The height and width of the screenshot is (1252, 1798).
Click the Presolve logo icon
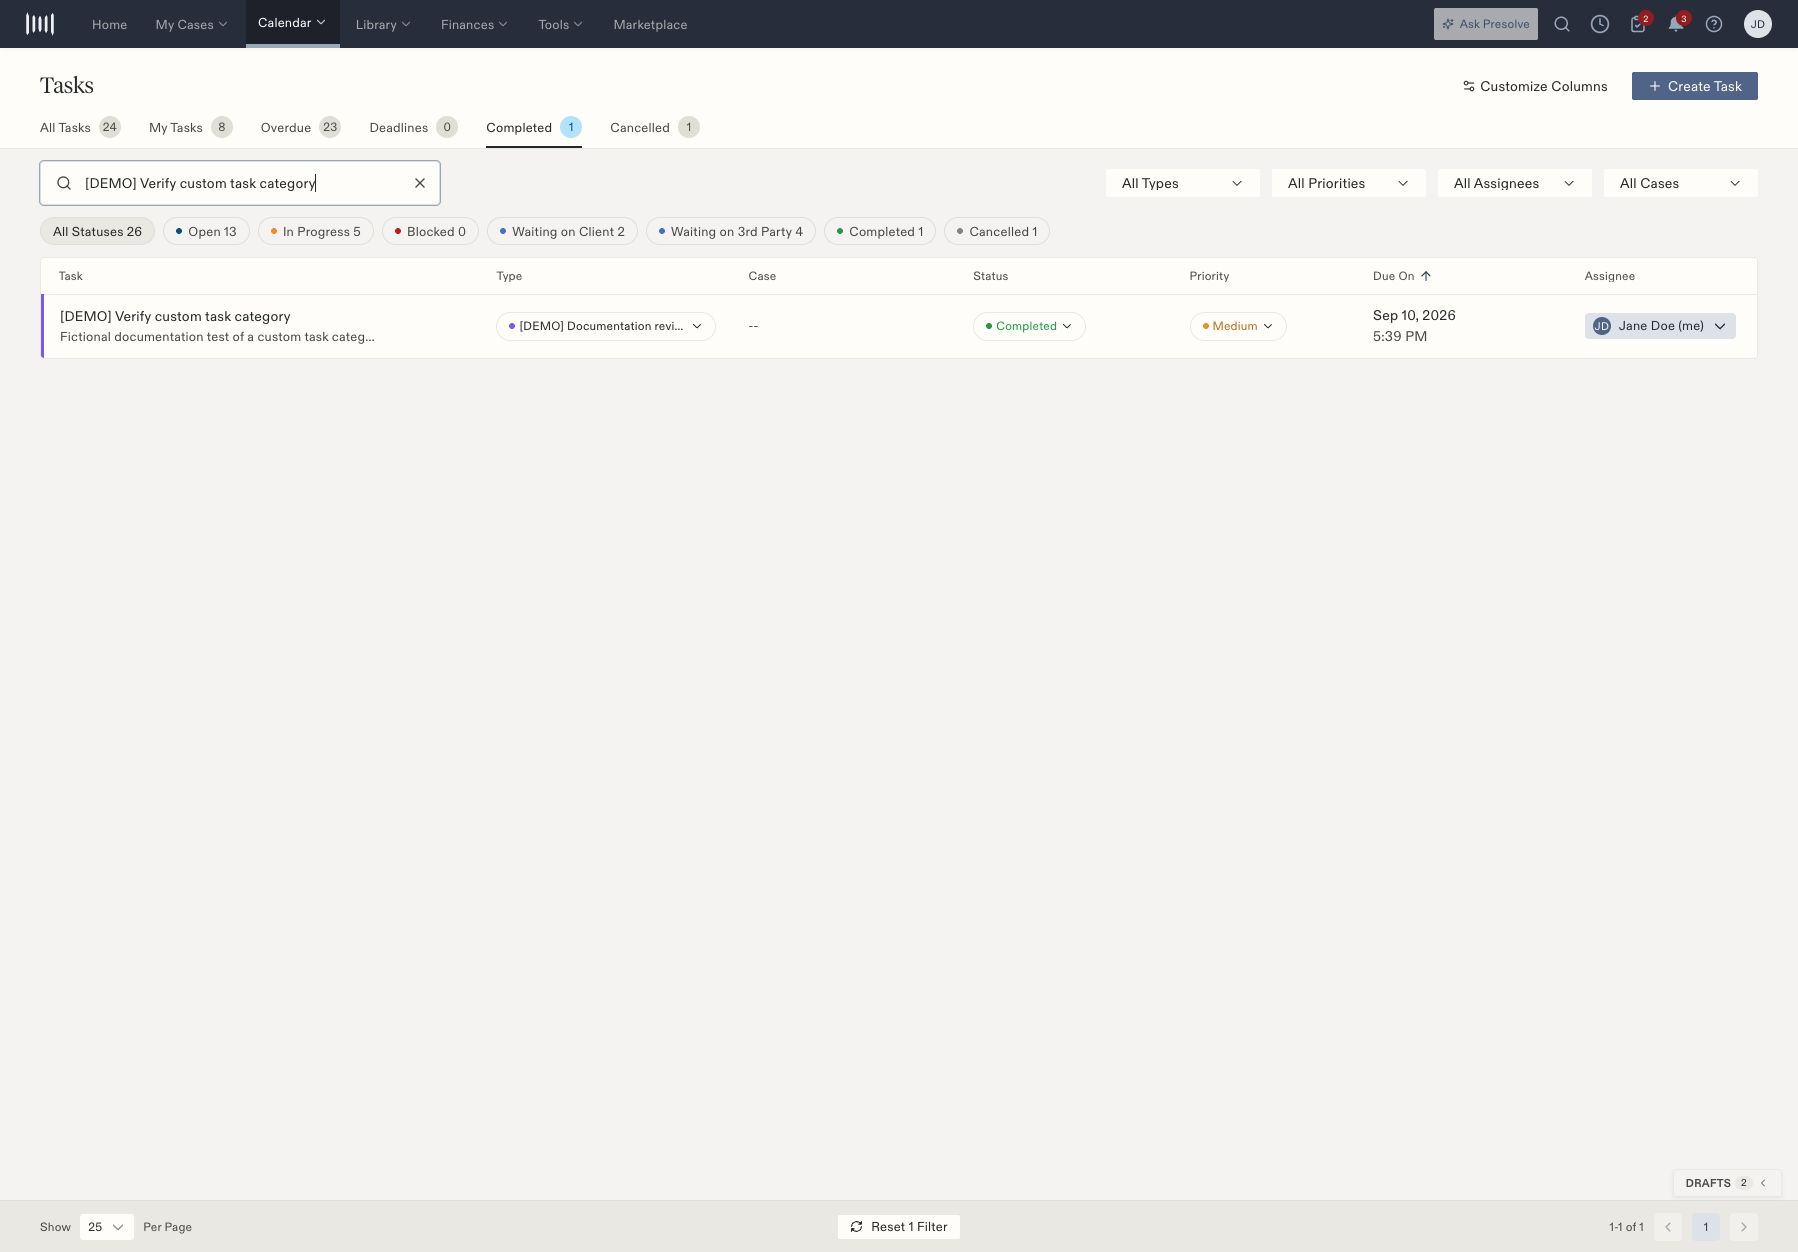tap(40, 24)
